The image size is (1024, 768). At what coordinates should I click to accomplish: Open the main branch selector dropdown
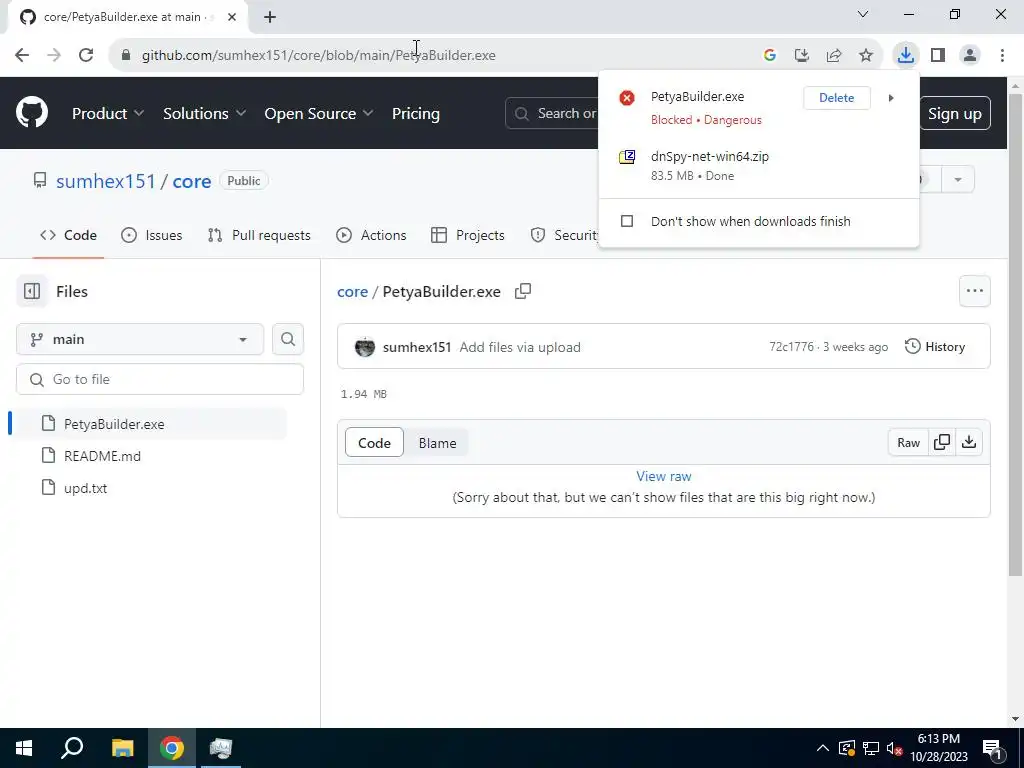coord(140,340)
